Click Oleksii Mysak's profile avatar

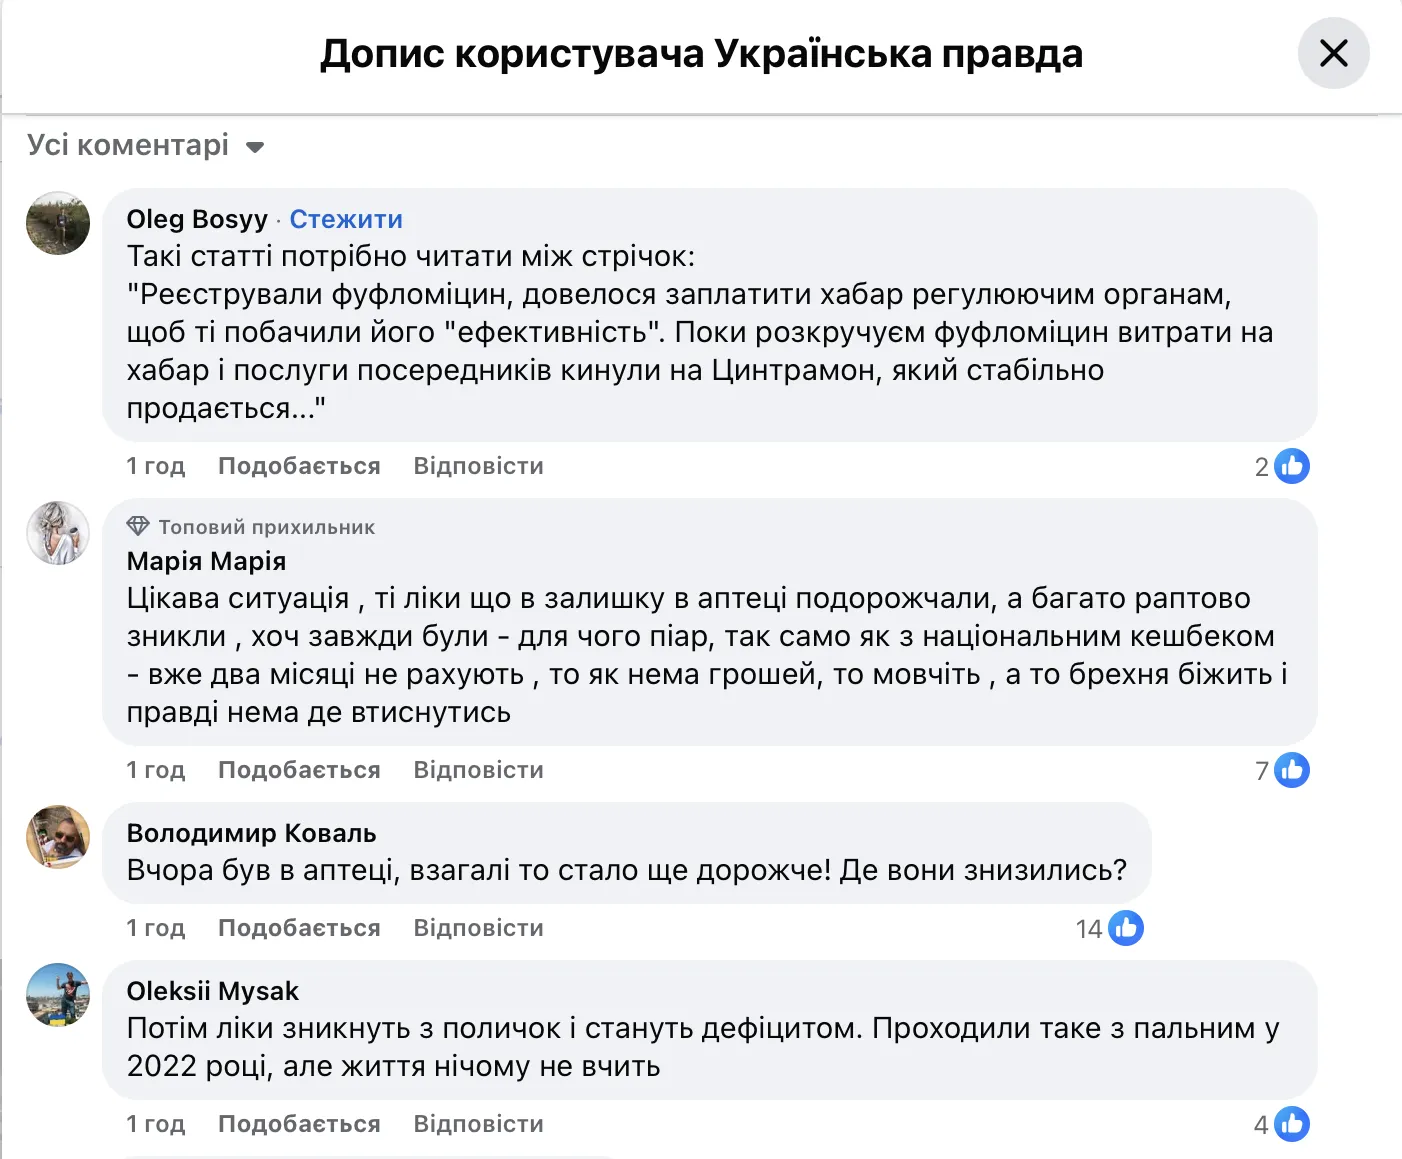tap(58, 995)
